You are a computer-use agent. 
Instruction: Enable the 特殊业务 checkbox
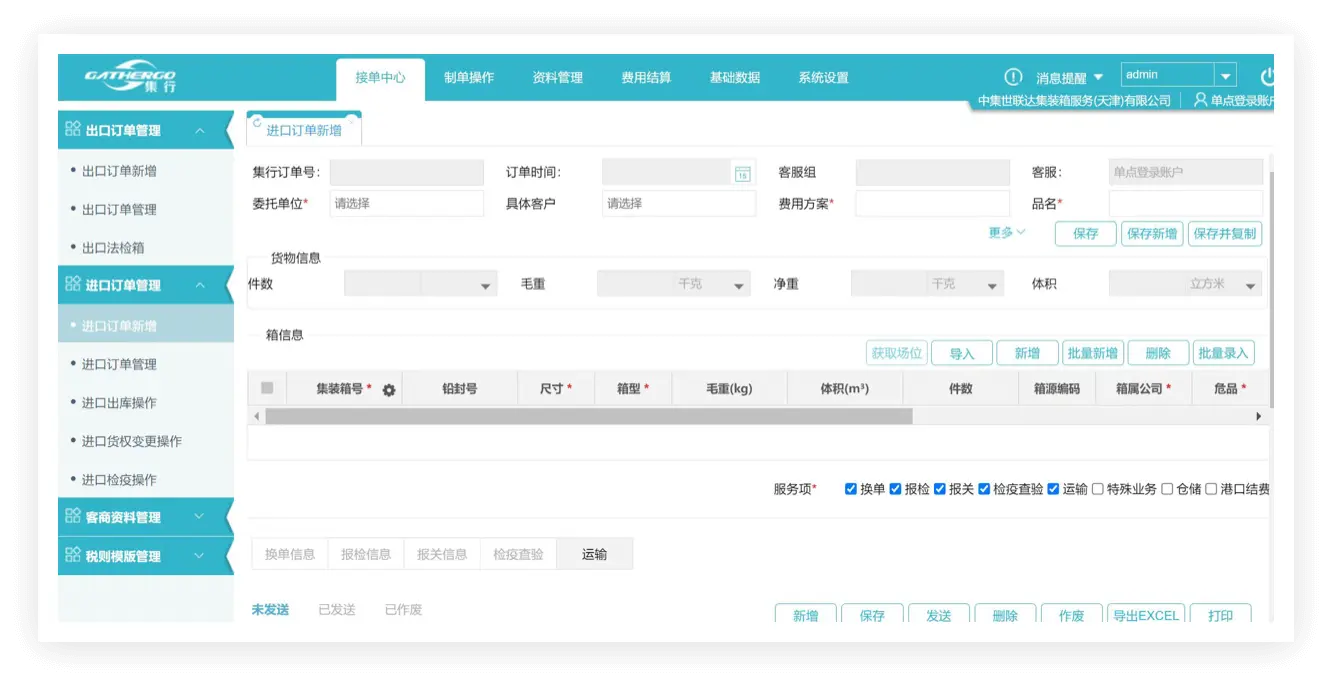[x=1098, y=489]
